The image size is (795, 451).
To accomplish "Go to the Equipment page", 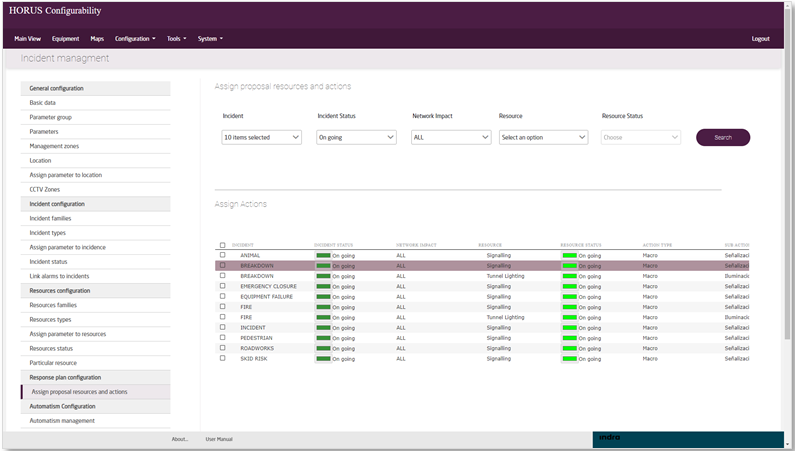I will pyautogui.click(x=65, y=39).
